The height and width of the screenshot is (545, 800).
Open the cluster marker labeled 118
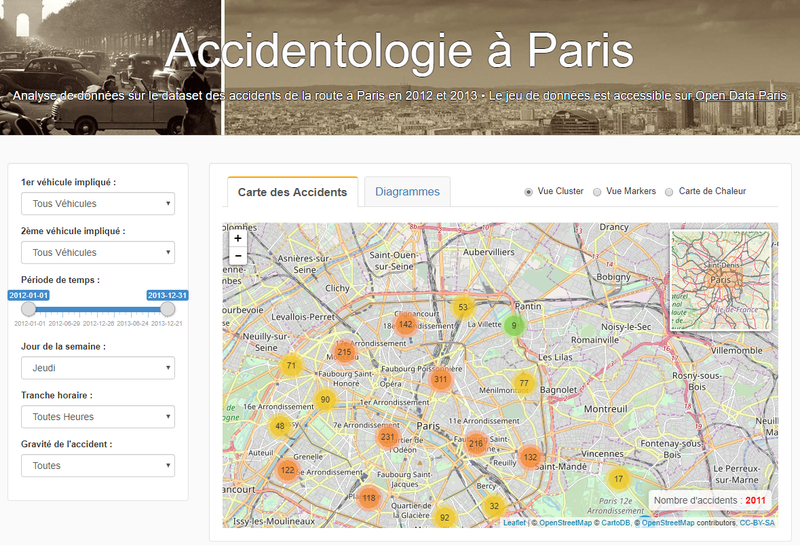coord(369,498)
